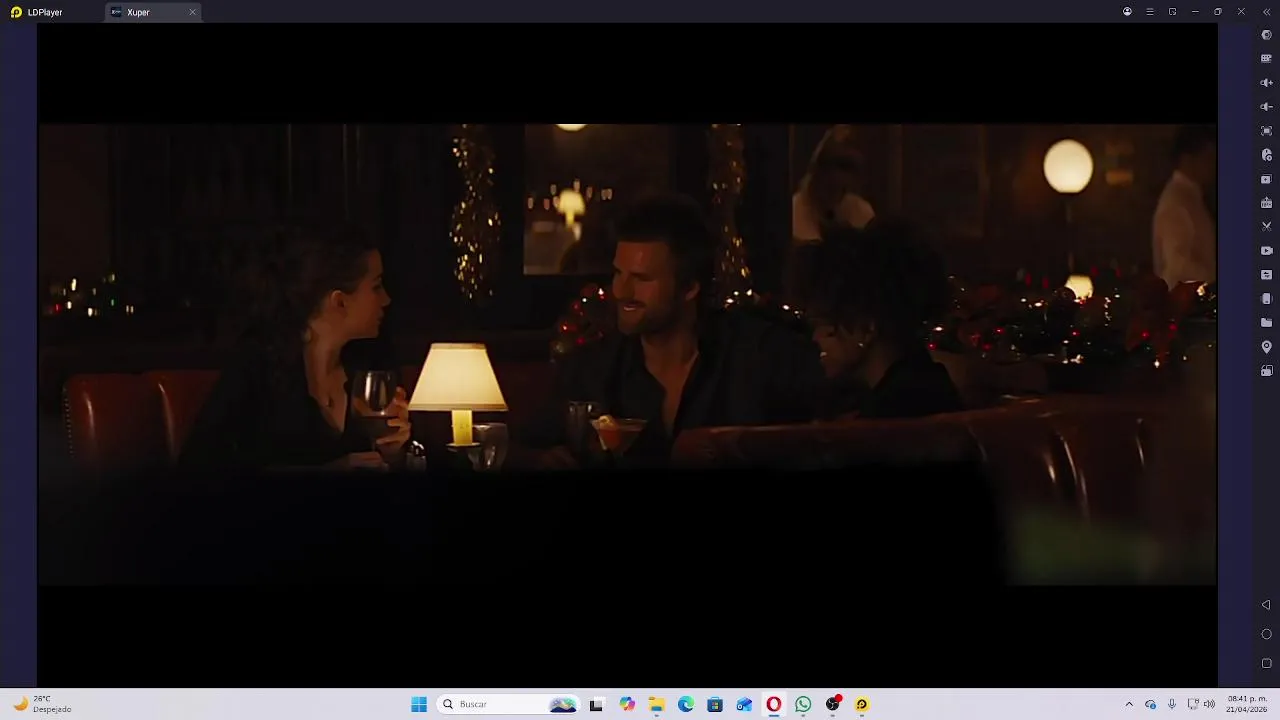Open the volume control in system tray

pos(1209,704)
